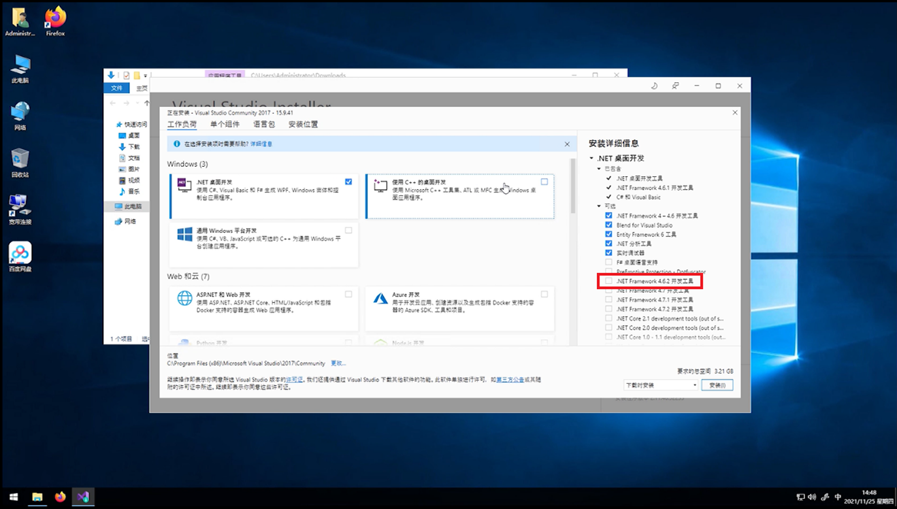Switch to the 语言包 language packs tab

[264, 124]
